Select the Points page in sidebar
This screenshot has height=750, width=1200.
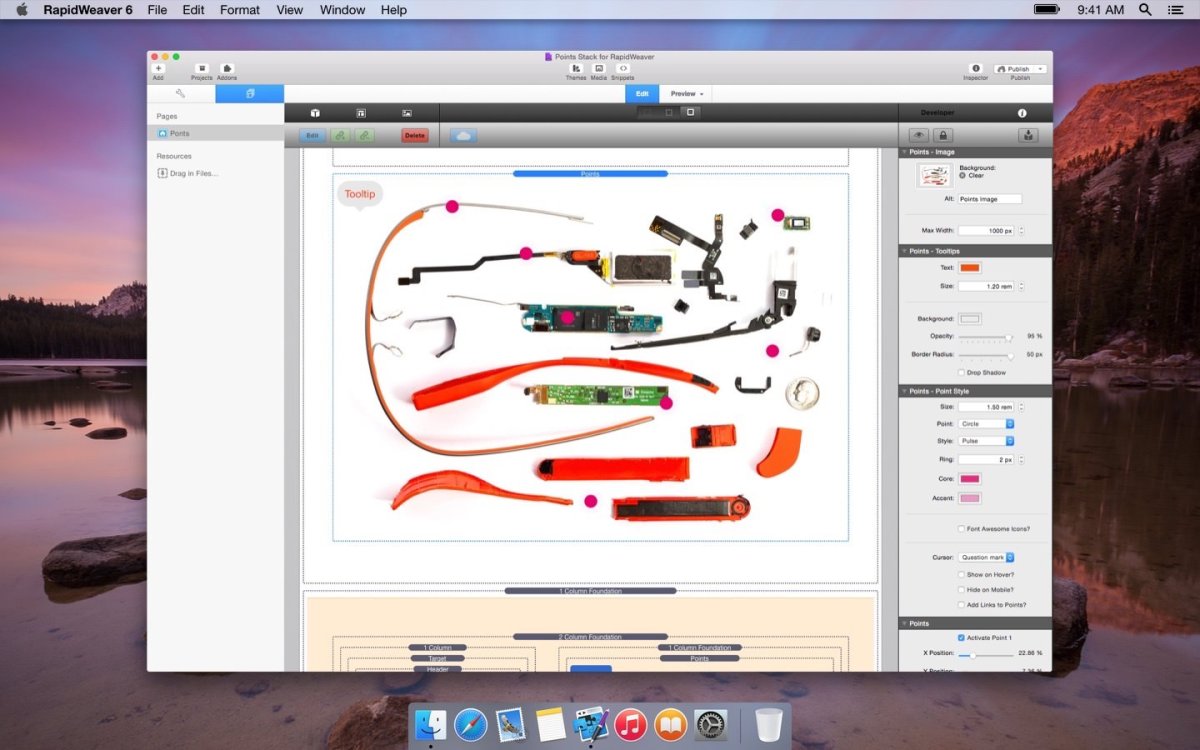coord(215,133)
